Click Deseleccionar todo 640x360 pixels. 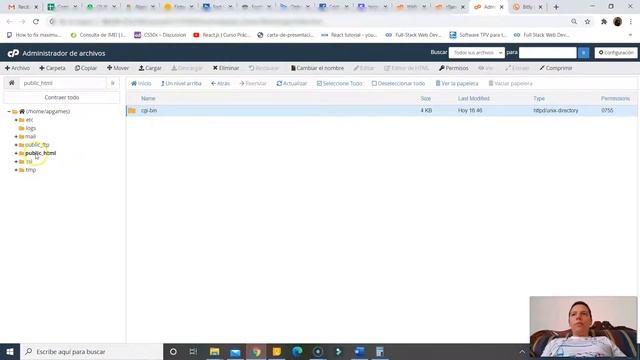(398, 83)
